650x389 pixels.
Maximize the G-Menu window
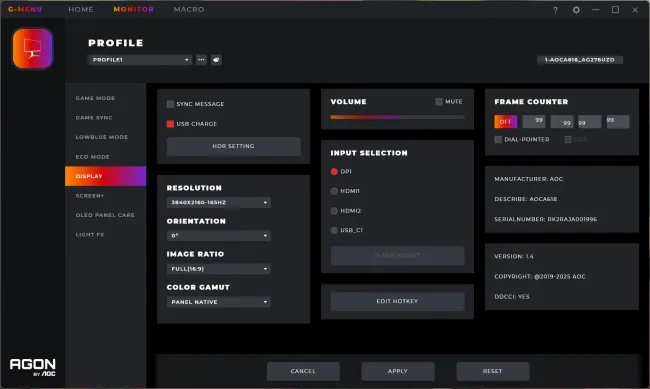click(616, 10)
